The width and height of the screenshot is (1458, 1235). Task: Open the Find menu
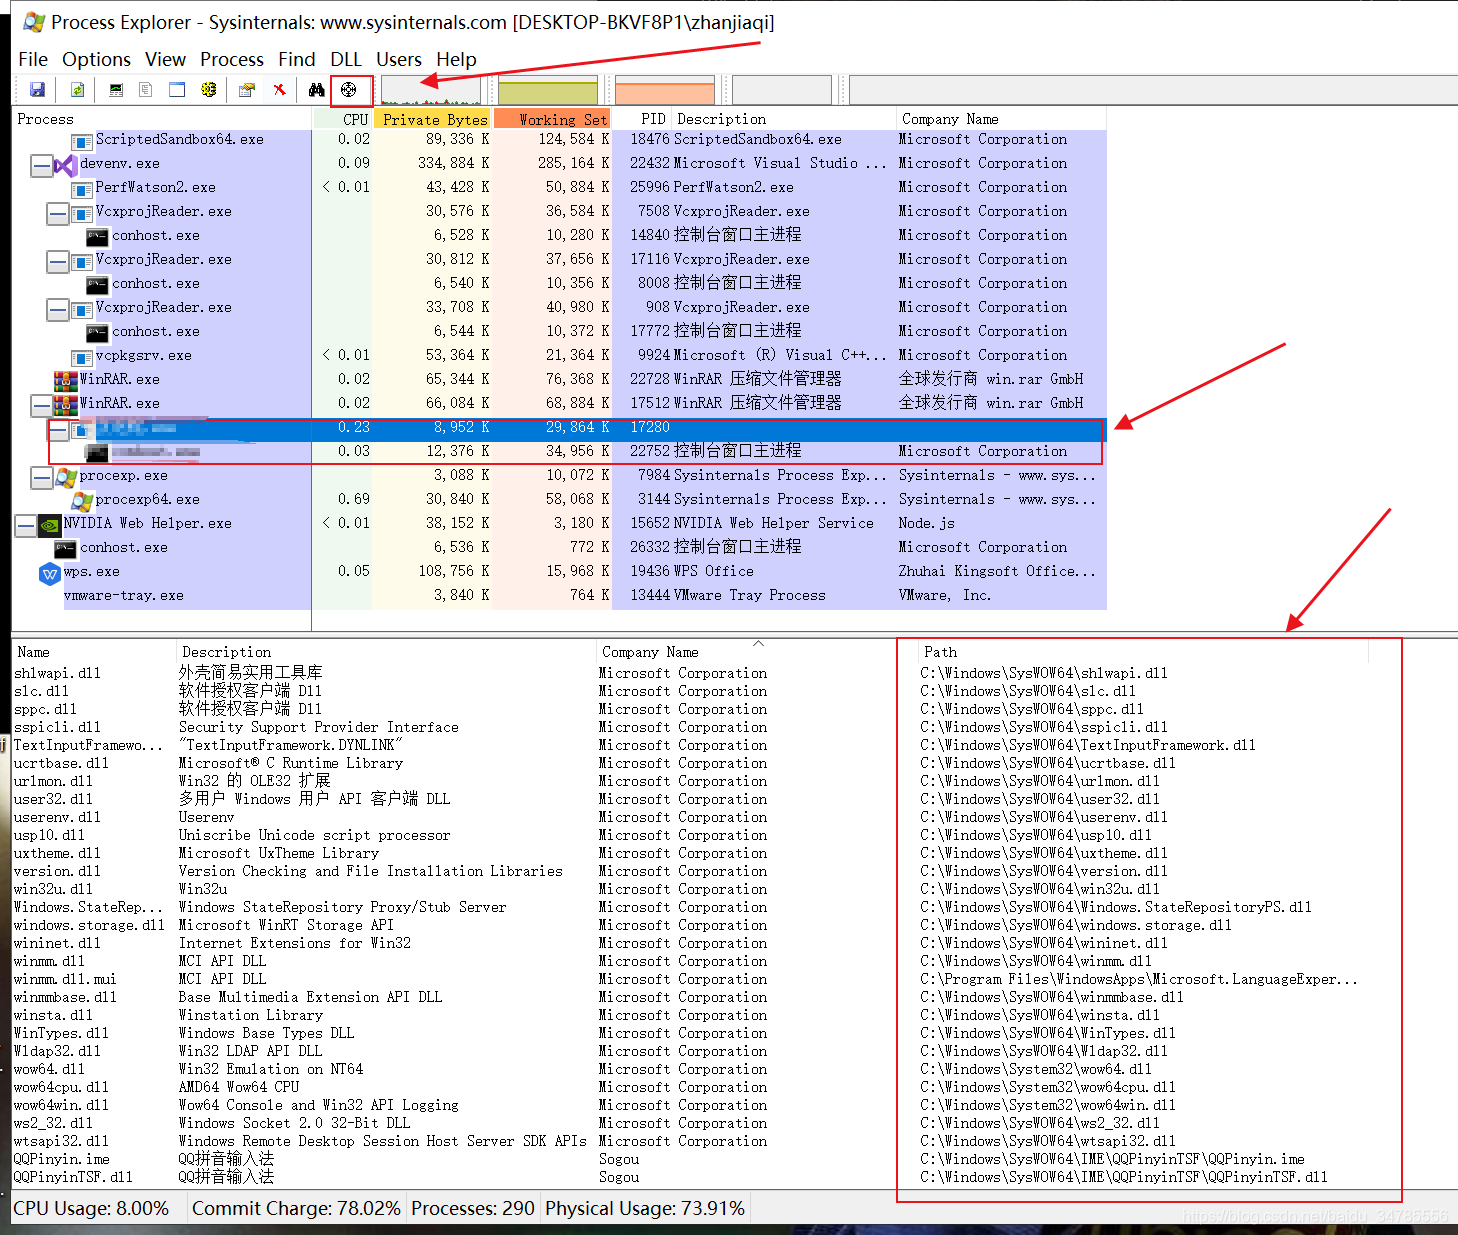pos(297,59)
